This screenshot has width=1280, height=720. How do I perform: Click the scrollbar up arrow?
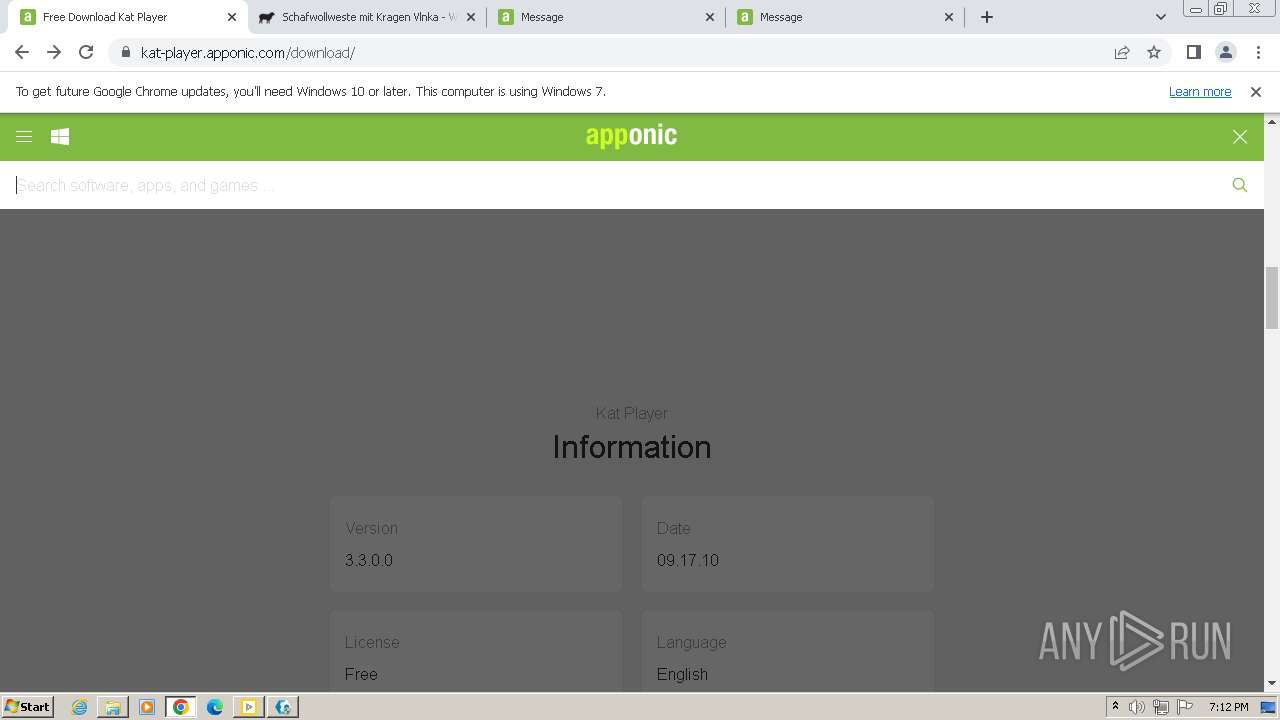click(1272, 121)
